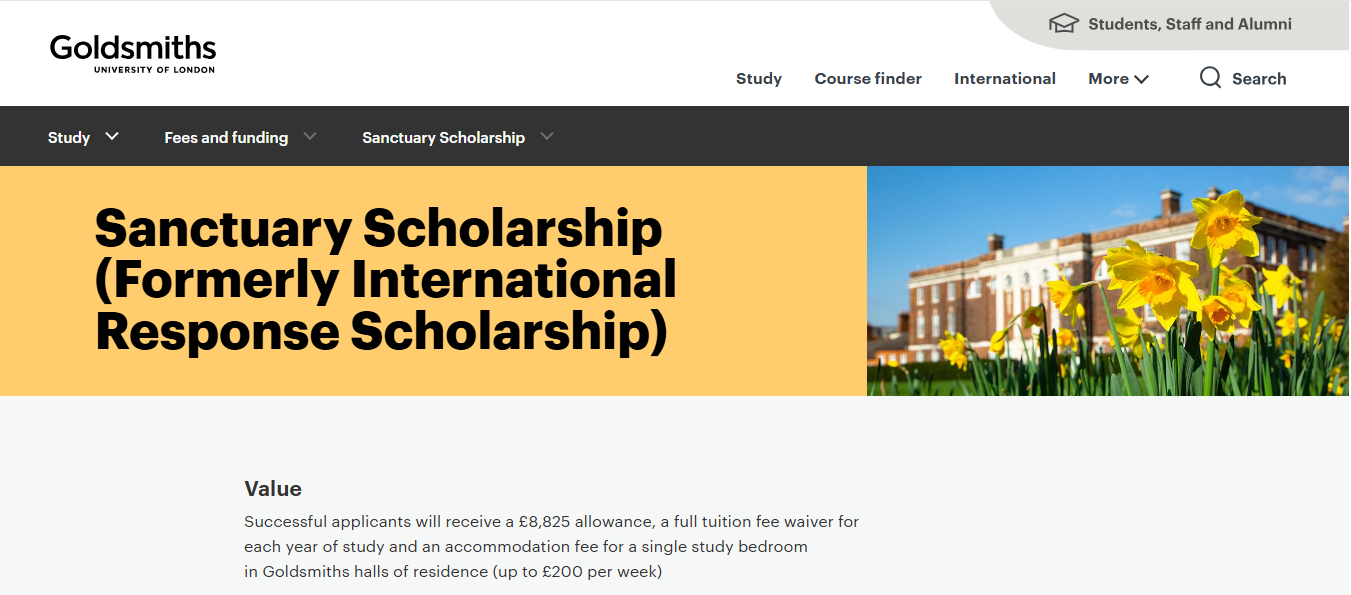Click the chevron beside Fees and funding
Viewport: 1351px width, 595px height.
310,137
